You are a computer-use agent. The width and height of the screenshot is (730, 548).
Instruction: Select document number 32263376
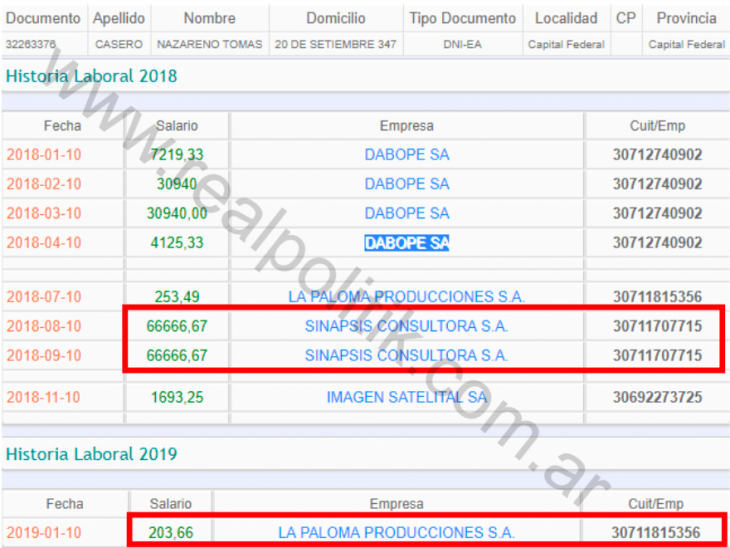click(31, 45)
